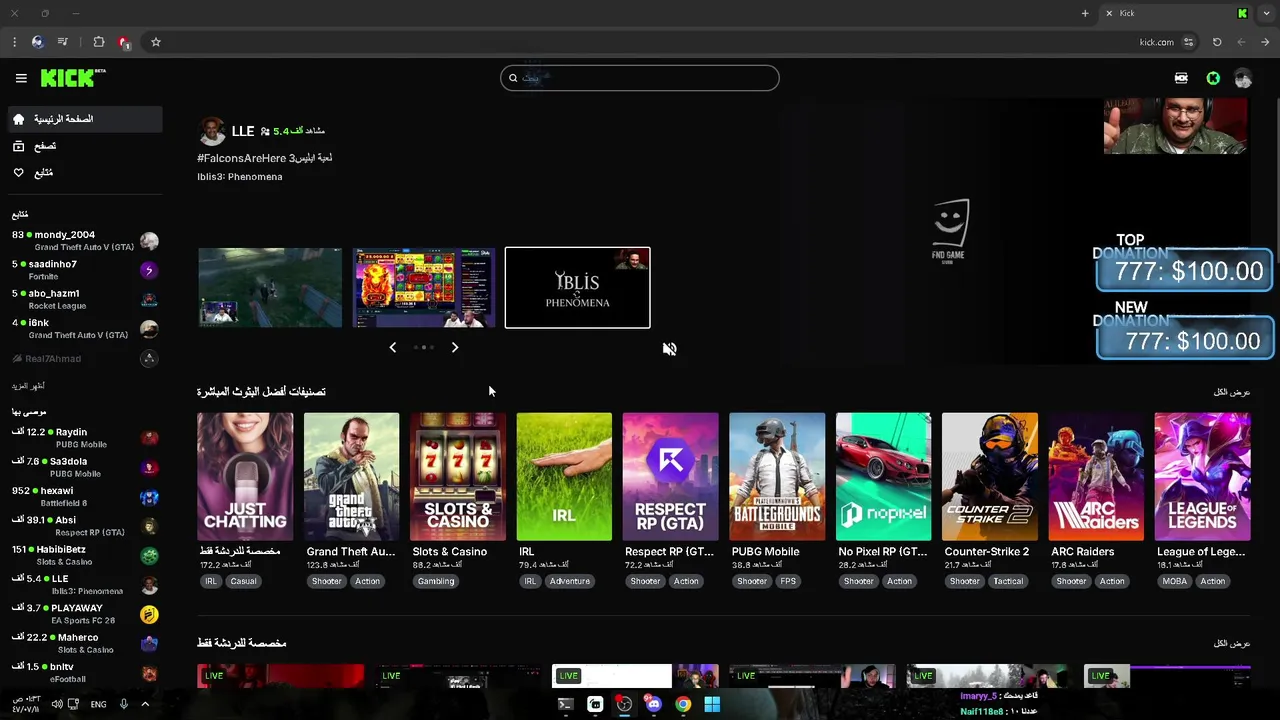This screenshot has width=1280, height=720.
Task: Click Adventure tag under IRL
Action: coord(569,581)
